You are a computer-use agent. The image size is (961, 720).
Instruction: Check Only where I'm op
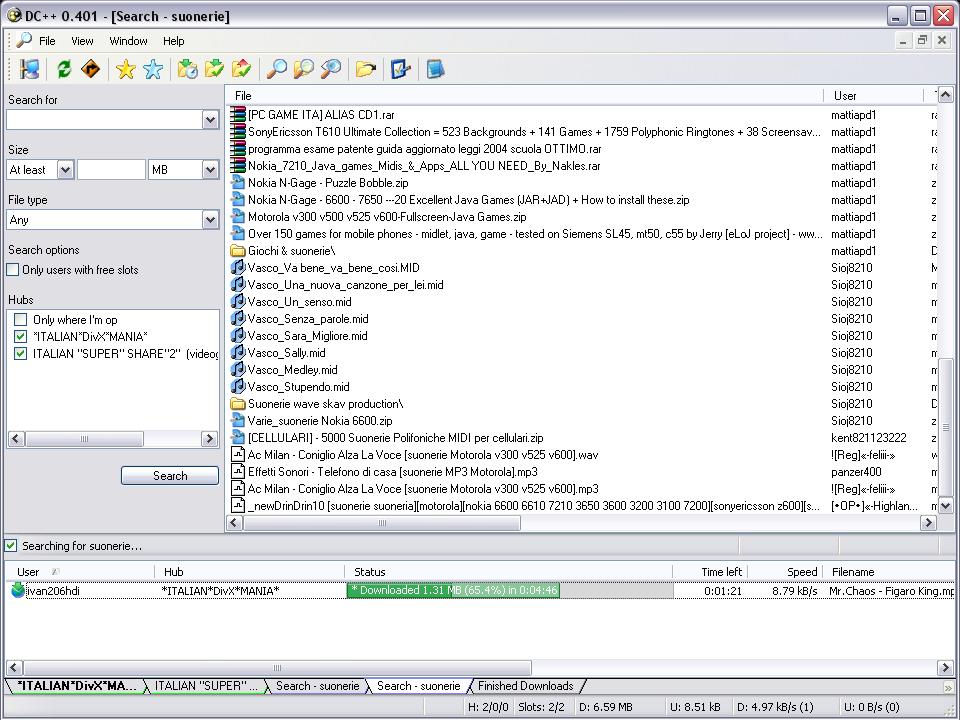tap(20, 320)
